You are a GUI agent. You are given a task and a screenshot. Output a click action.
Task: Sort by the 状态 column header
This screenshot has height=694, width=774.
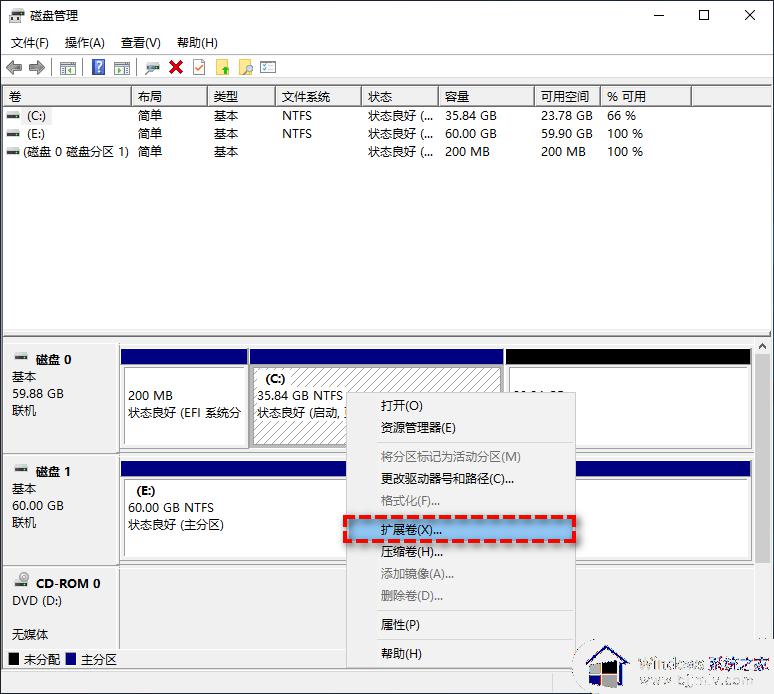pos(400,96)
